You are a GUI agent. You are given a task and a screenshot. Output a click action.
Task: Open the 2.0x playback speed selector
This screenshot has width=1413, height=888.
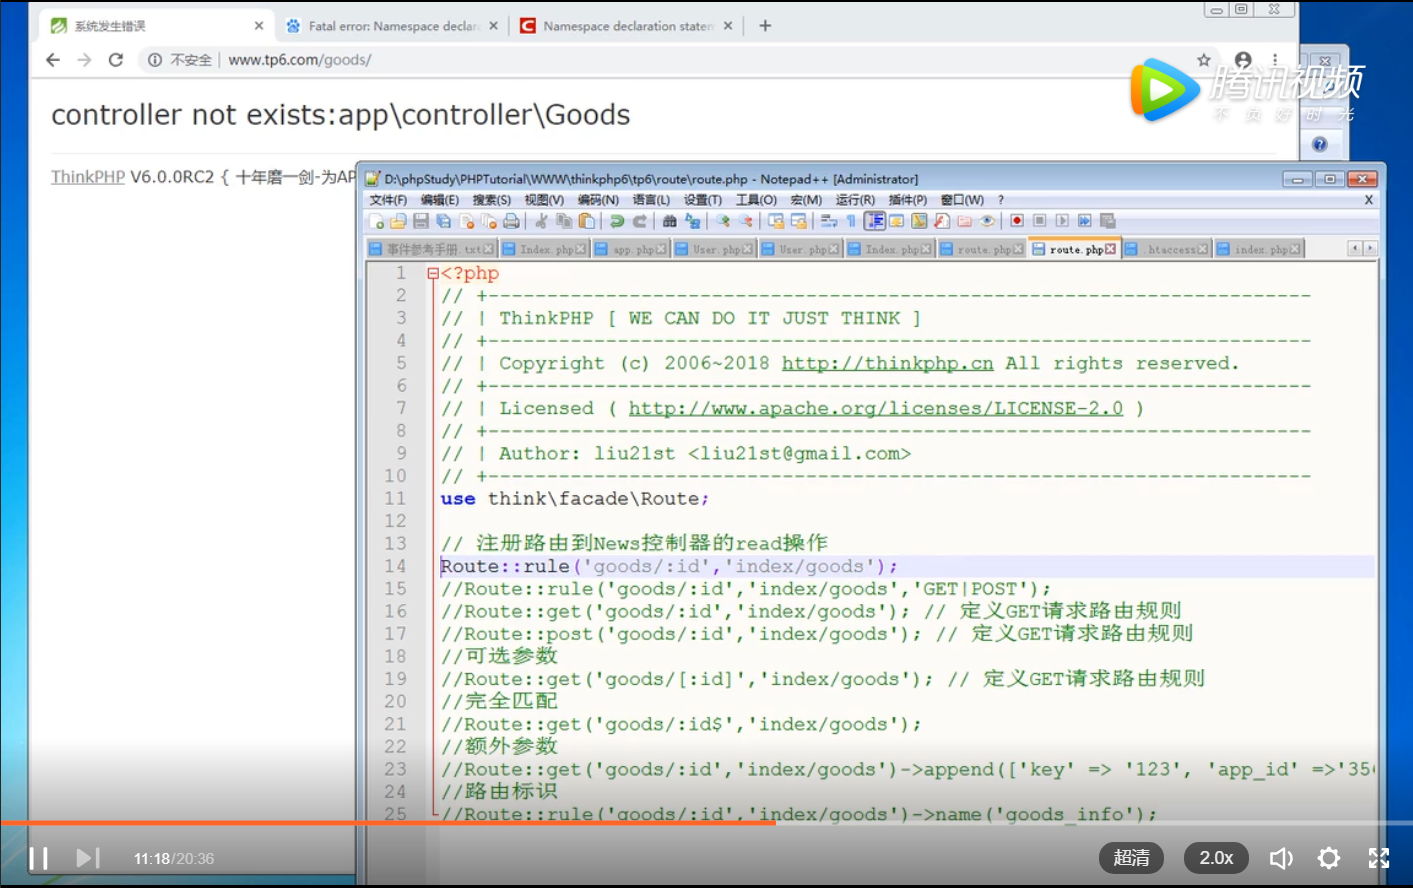point(1217,858)
